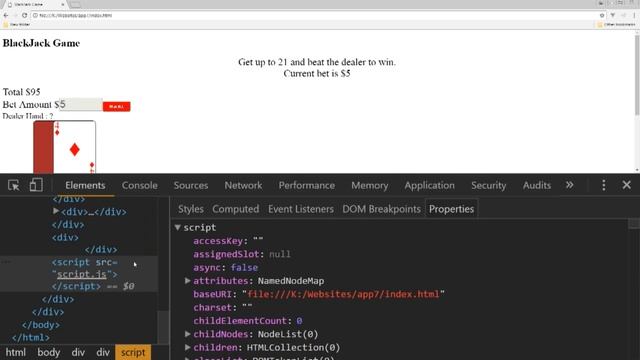
Task: Select html in the breadcrumb bar
Action: (x=16, y=352)
